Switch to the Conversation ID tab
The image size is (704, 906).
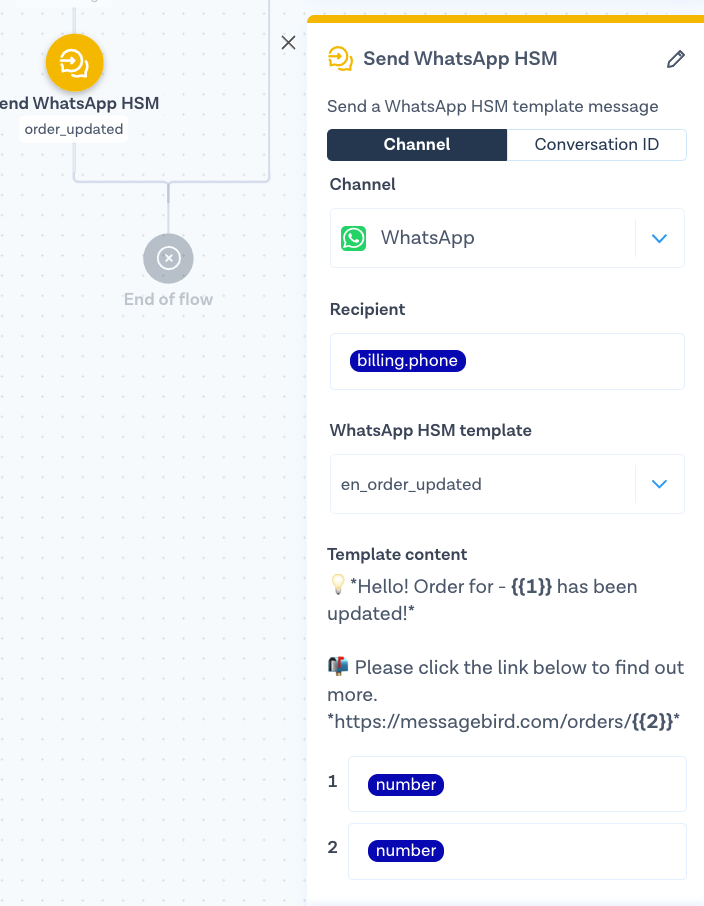pos(597,145)
